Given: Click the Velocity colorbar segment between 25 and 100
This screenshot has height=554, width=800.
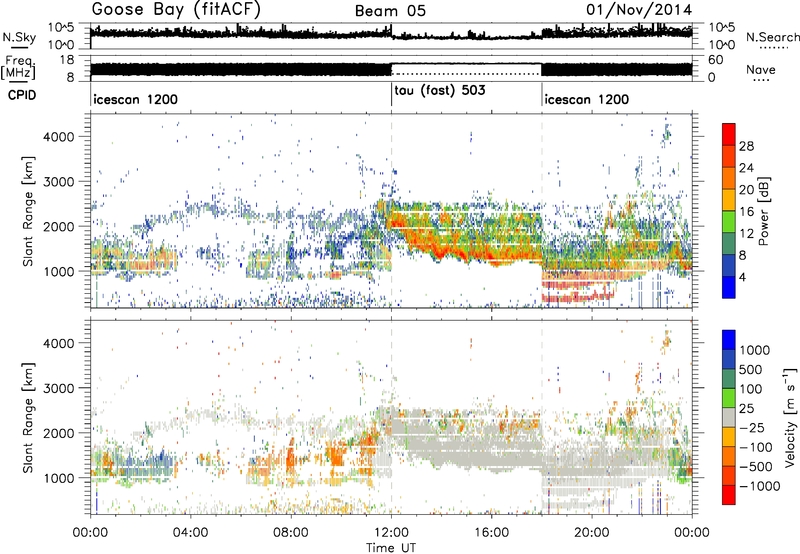Looking at the screenshot, I should coord(729,398).
